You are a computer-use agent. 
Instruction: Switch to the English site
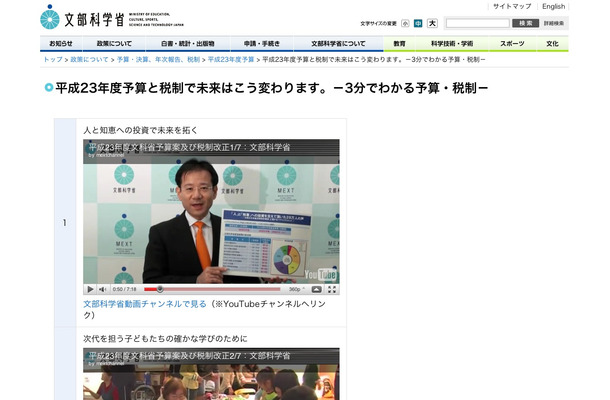point(553,6)
